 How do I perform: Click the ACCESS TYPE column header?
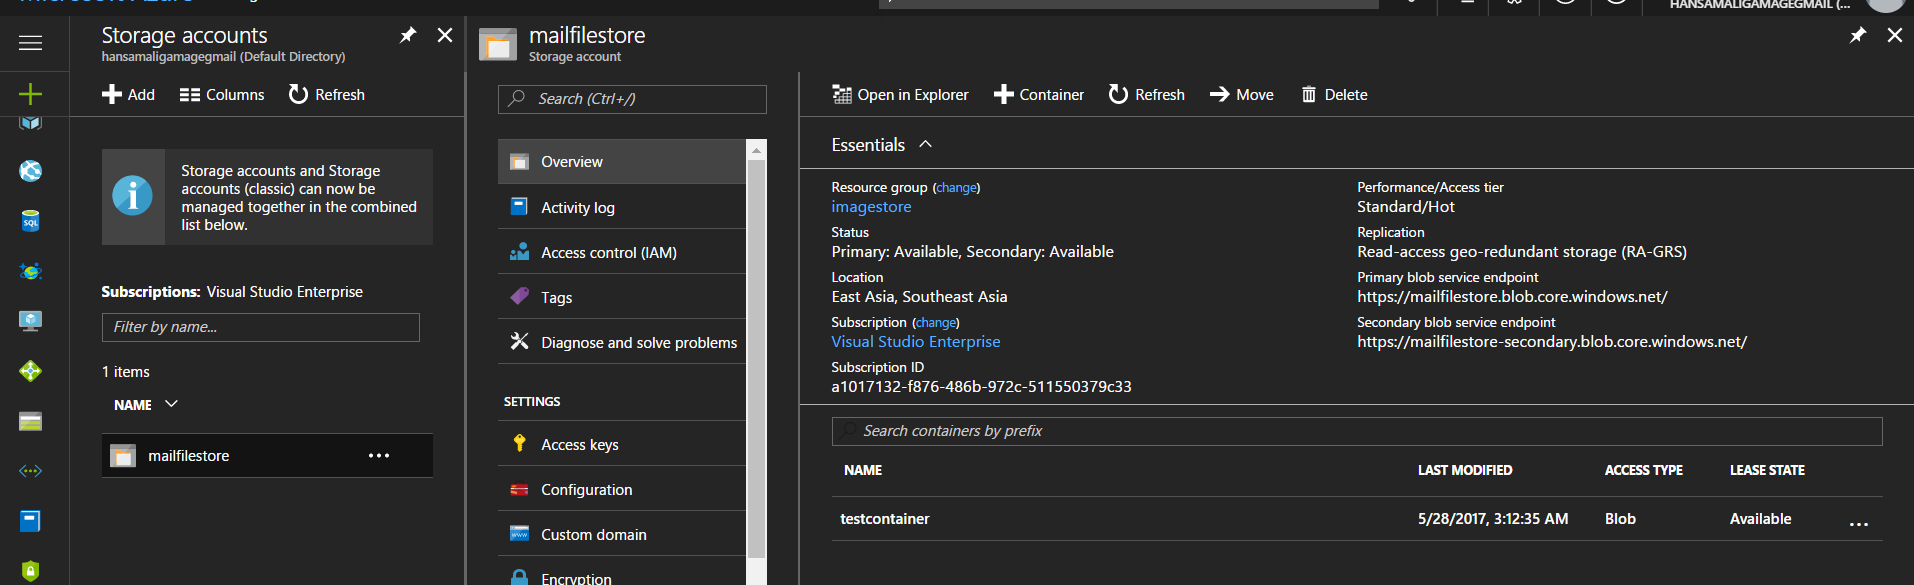[1644, 470]
